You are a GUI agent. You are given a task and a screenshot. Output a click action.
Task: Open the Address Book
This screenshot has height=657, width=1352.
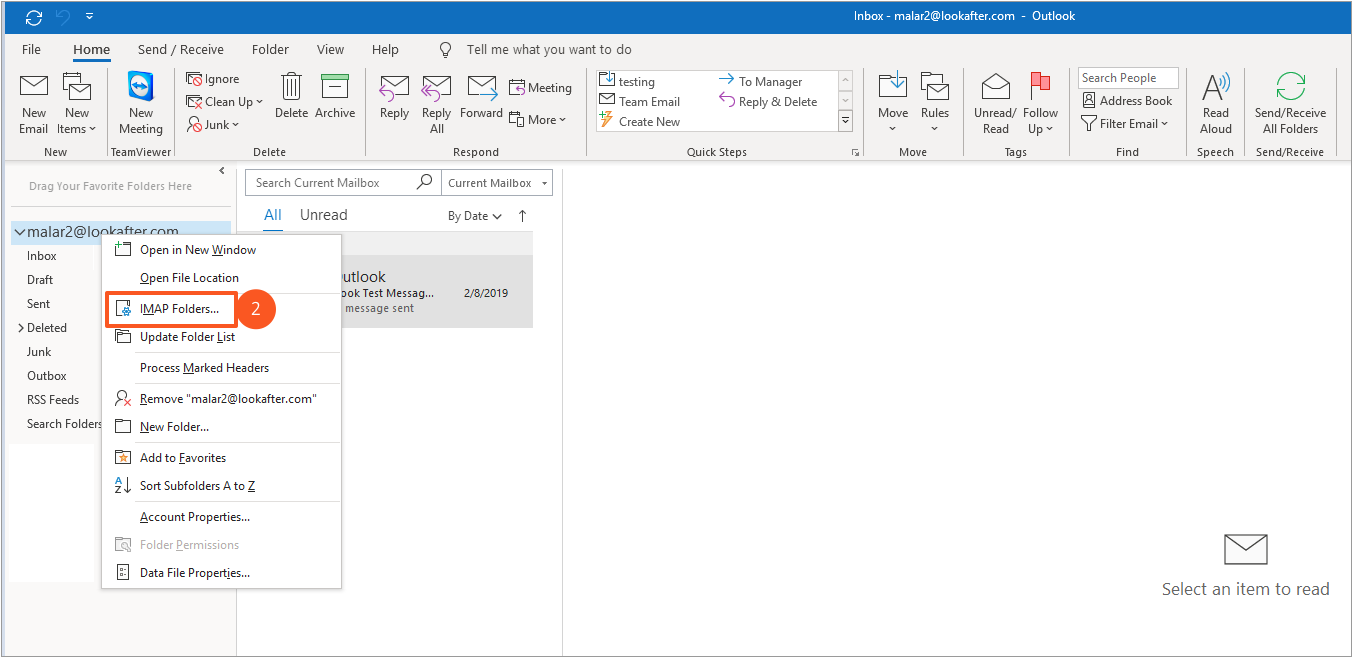click(1127, 101)
